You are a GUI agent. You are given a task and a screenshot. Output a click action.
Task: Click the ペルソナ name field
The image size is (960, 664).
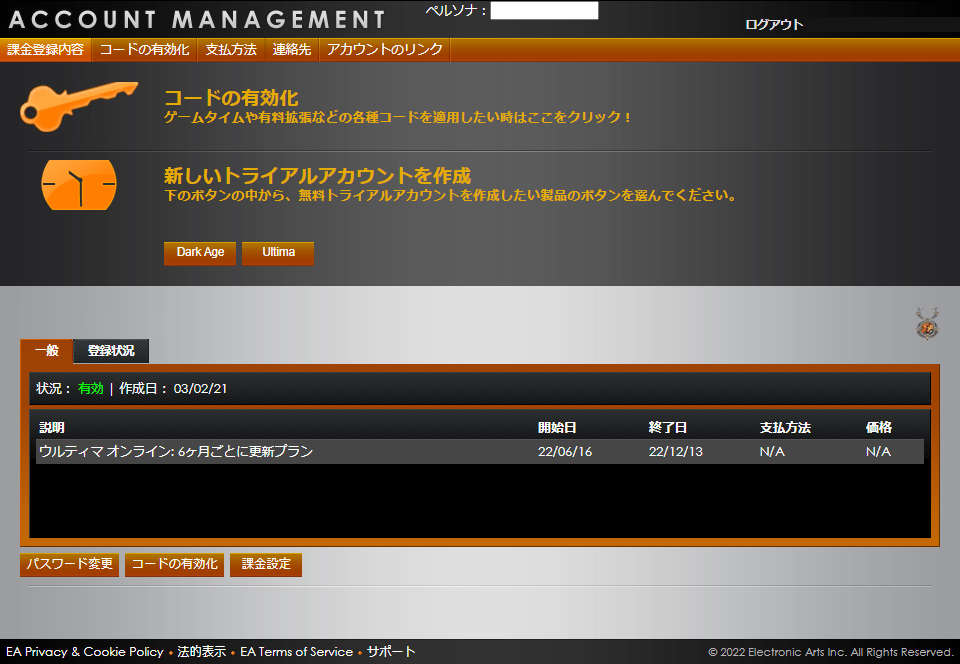pyautogui.click(x=544, y=10)
